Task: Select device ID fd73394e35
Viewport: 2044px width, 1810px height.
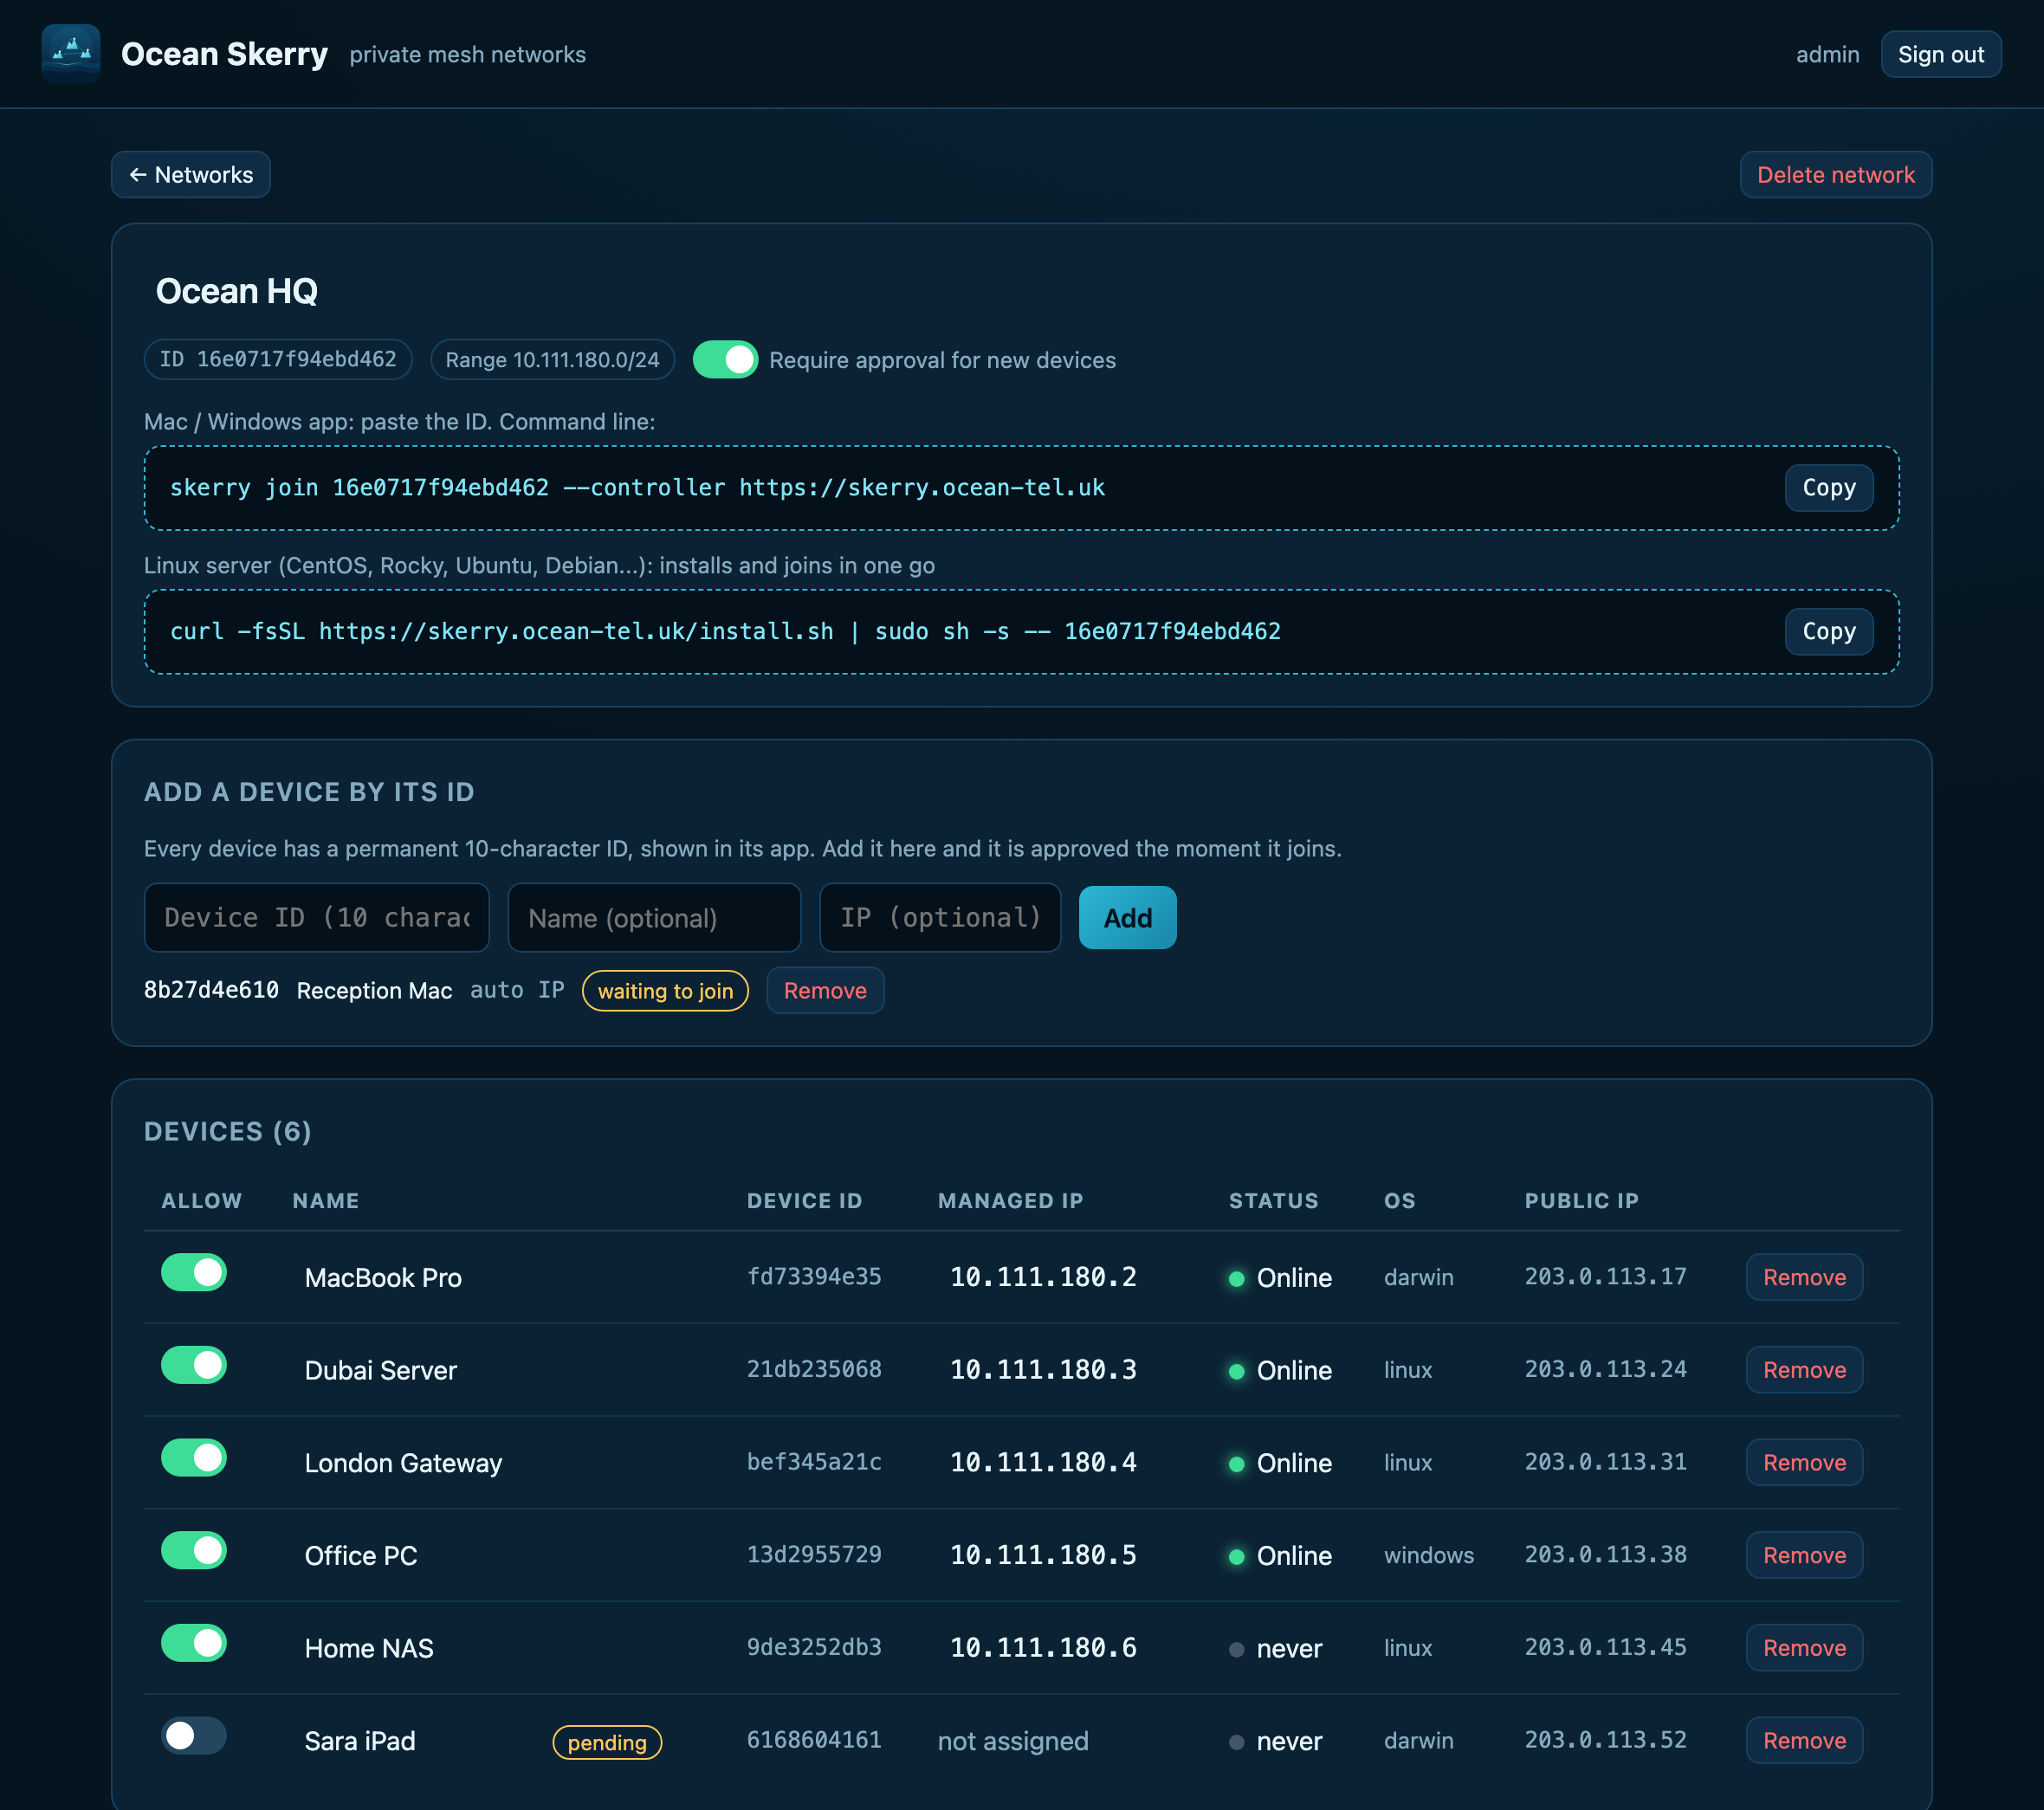Action: [x=815, y=1277]
